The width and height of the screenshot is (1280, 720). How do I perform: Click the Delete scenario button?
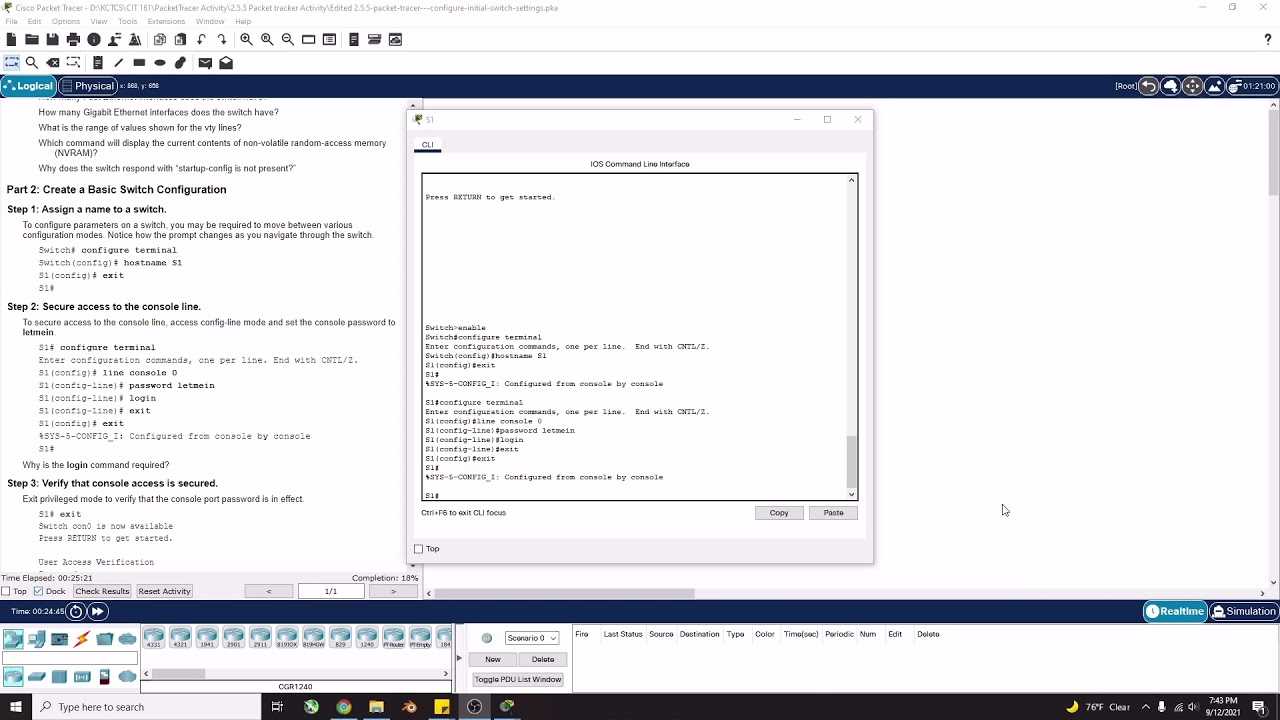(543, 659)
